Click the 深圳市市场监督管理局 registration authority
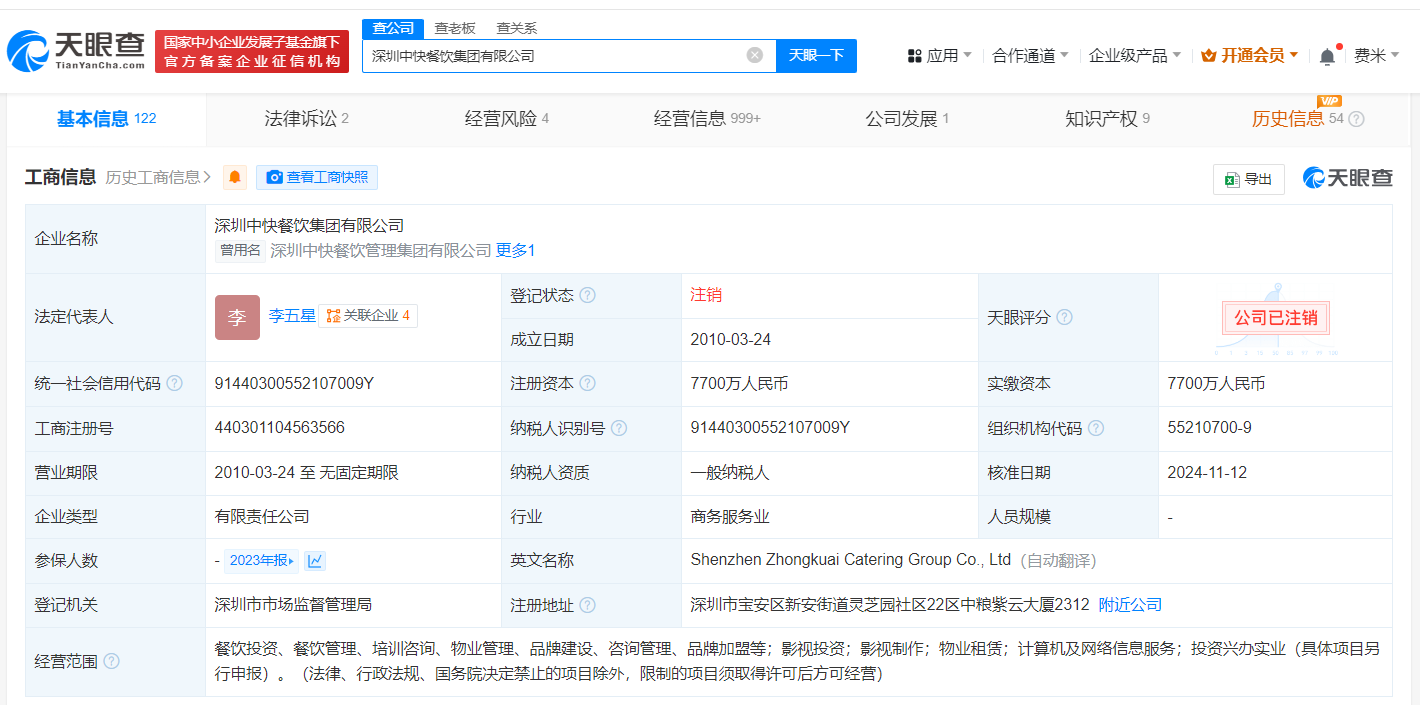The height and width of the screenshot is (705, 1420). coord(293,605)
